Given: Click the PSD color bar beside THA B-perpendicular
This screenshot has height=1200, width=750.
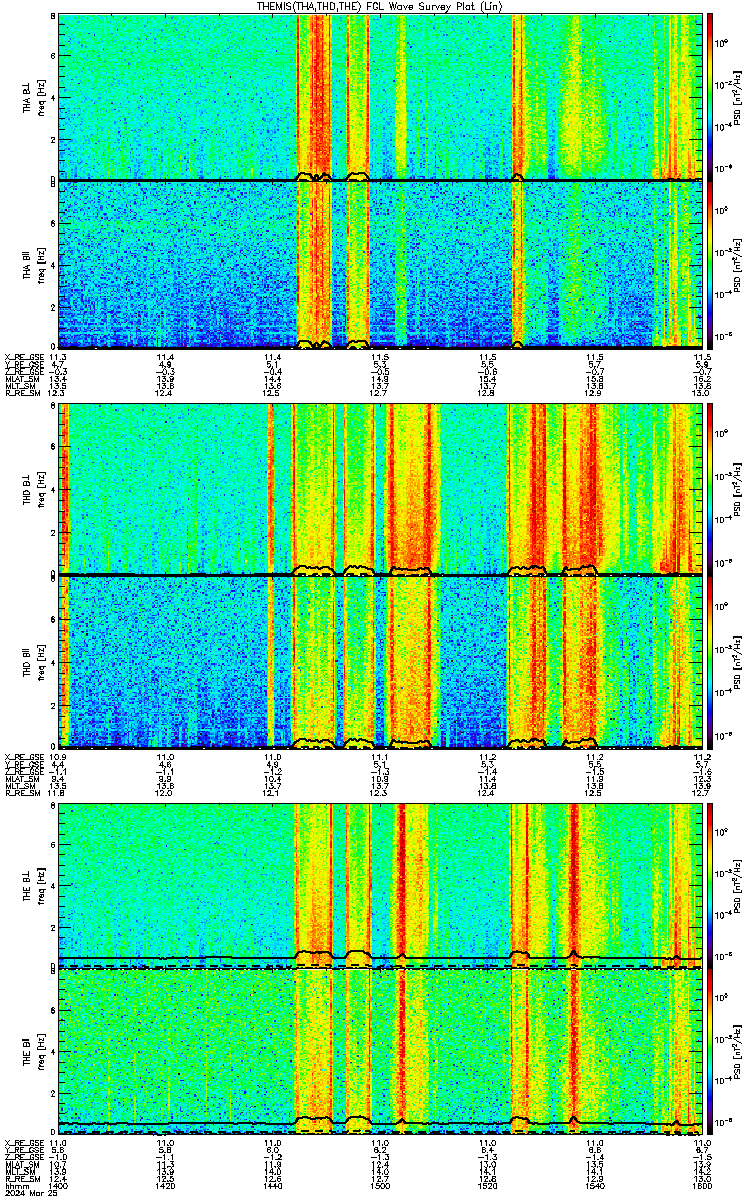Looking at the screenshot, I should (710, 96).
